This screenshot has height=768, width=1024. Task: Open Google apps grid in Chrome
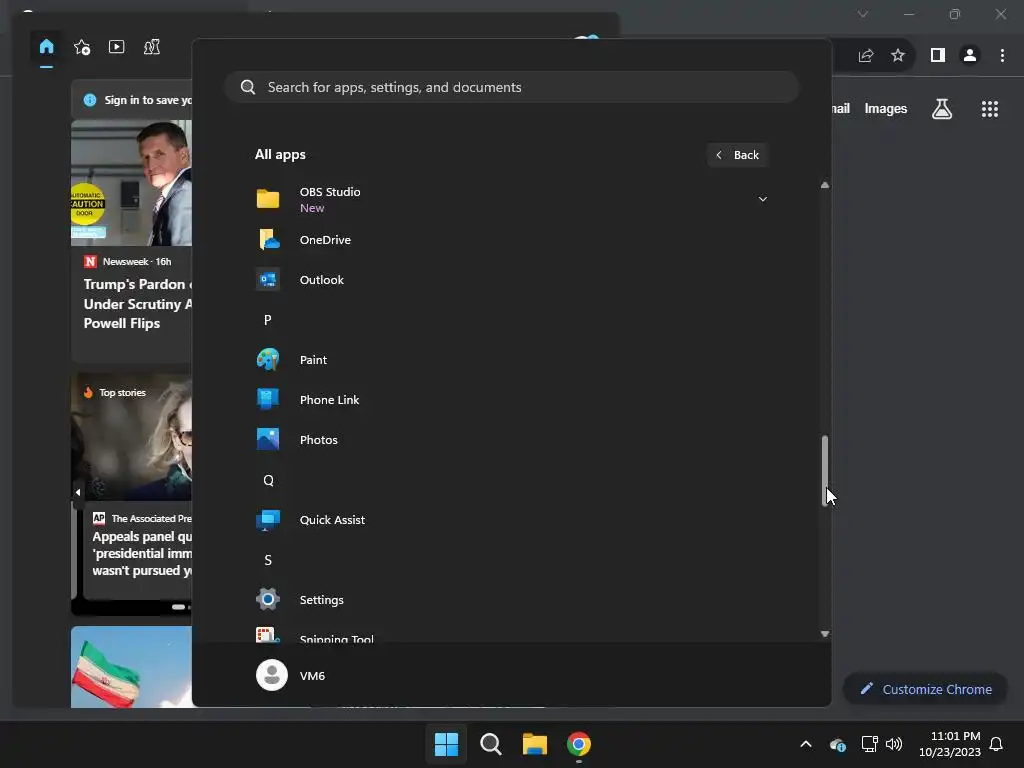989,109
